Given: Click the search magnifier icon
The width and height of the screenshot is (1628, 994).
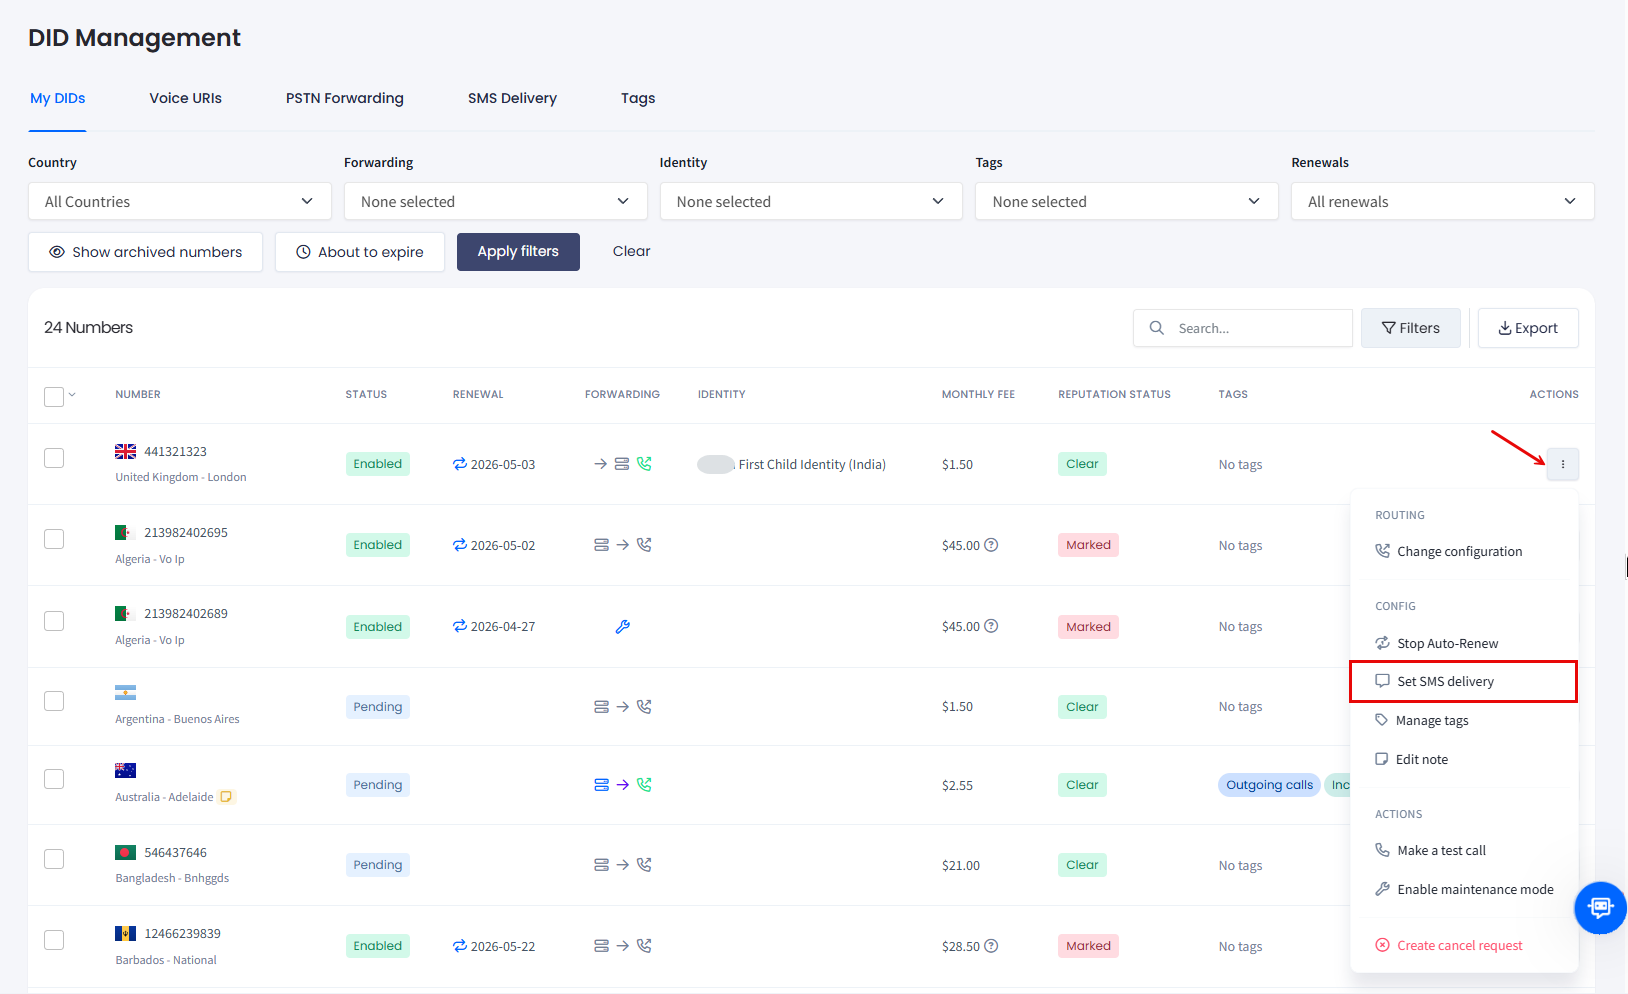Looking at the screenshot, I should pyautogui.click(x=1157, y=328).
